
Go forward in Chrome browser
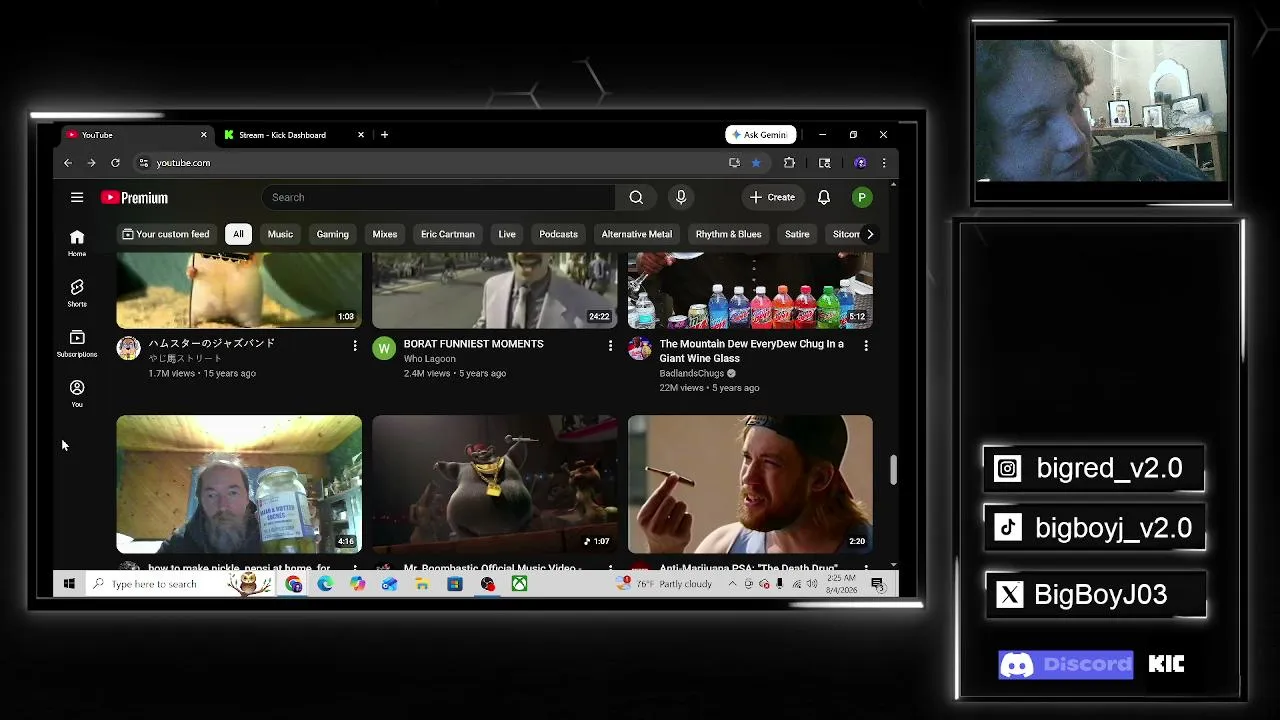[91, 163]
